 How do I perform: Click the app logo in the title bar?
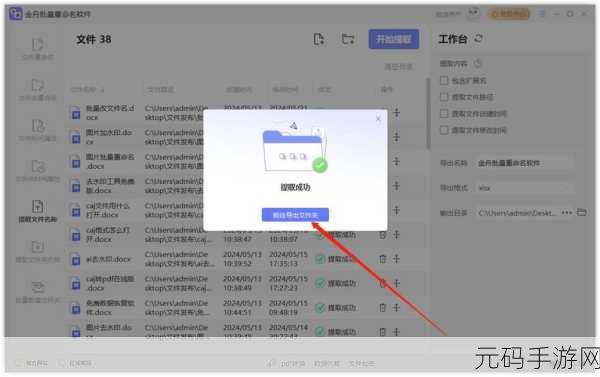(x=16, y=13)
